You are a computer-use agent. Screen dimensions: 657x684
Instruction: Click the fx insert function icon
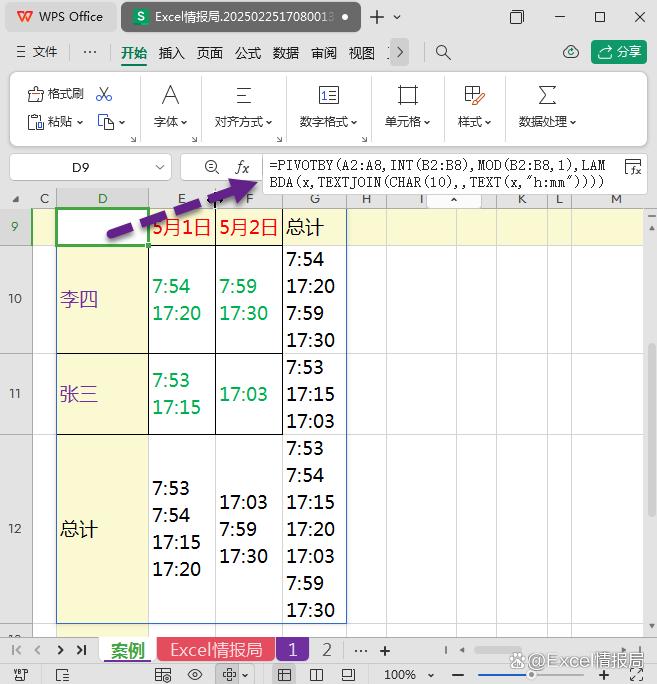pyautogui.click(x=242, y=167)
